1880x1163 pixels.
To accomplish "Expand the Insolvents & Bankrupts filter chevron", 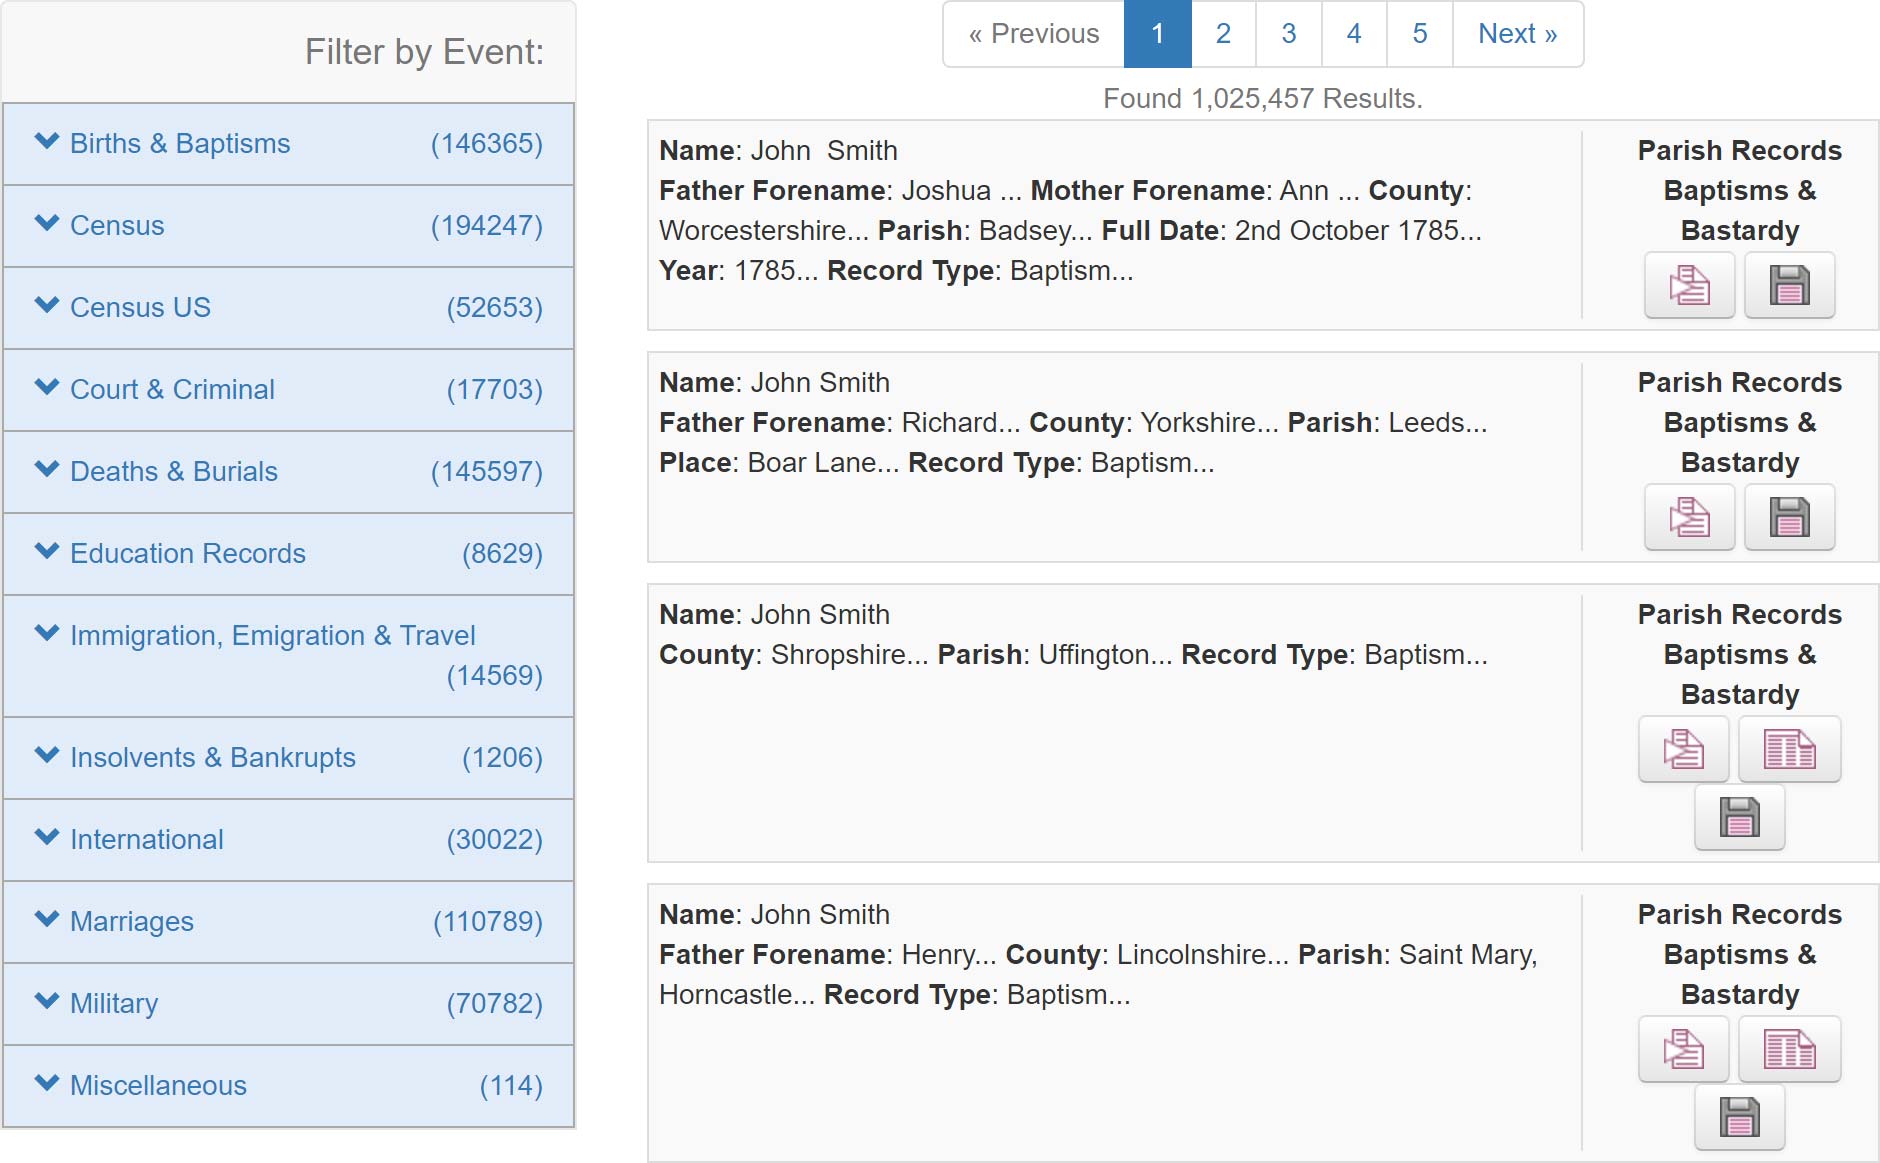I will [47, 755].
